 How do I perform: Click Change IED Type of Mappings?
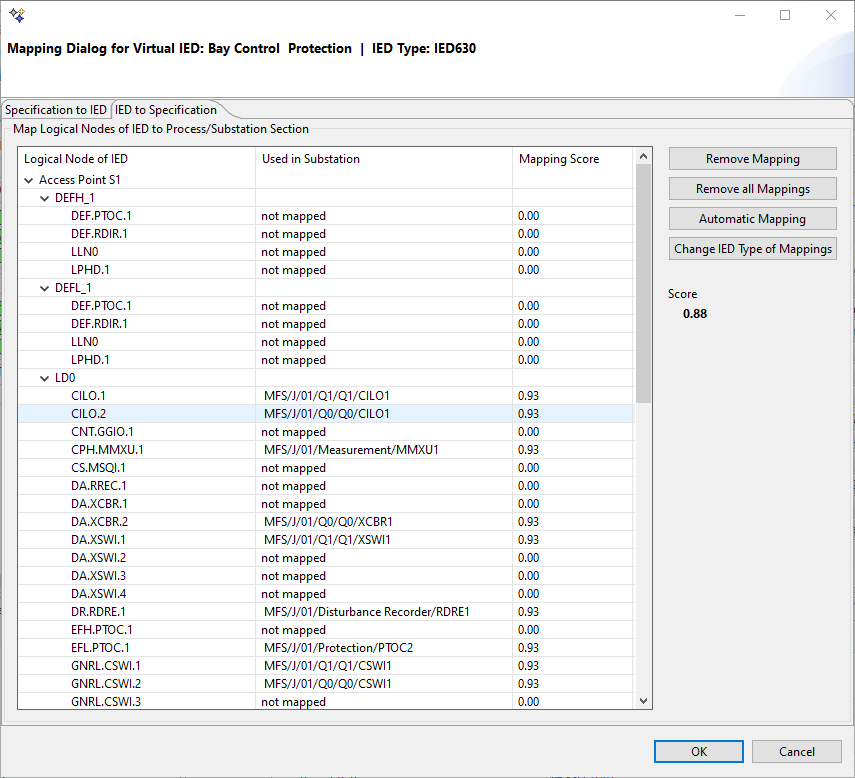[752, 249]
